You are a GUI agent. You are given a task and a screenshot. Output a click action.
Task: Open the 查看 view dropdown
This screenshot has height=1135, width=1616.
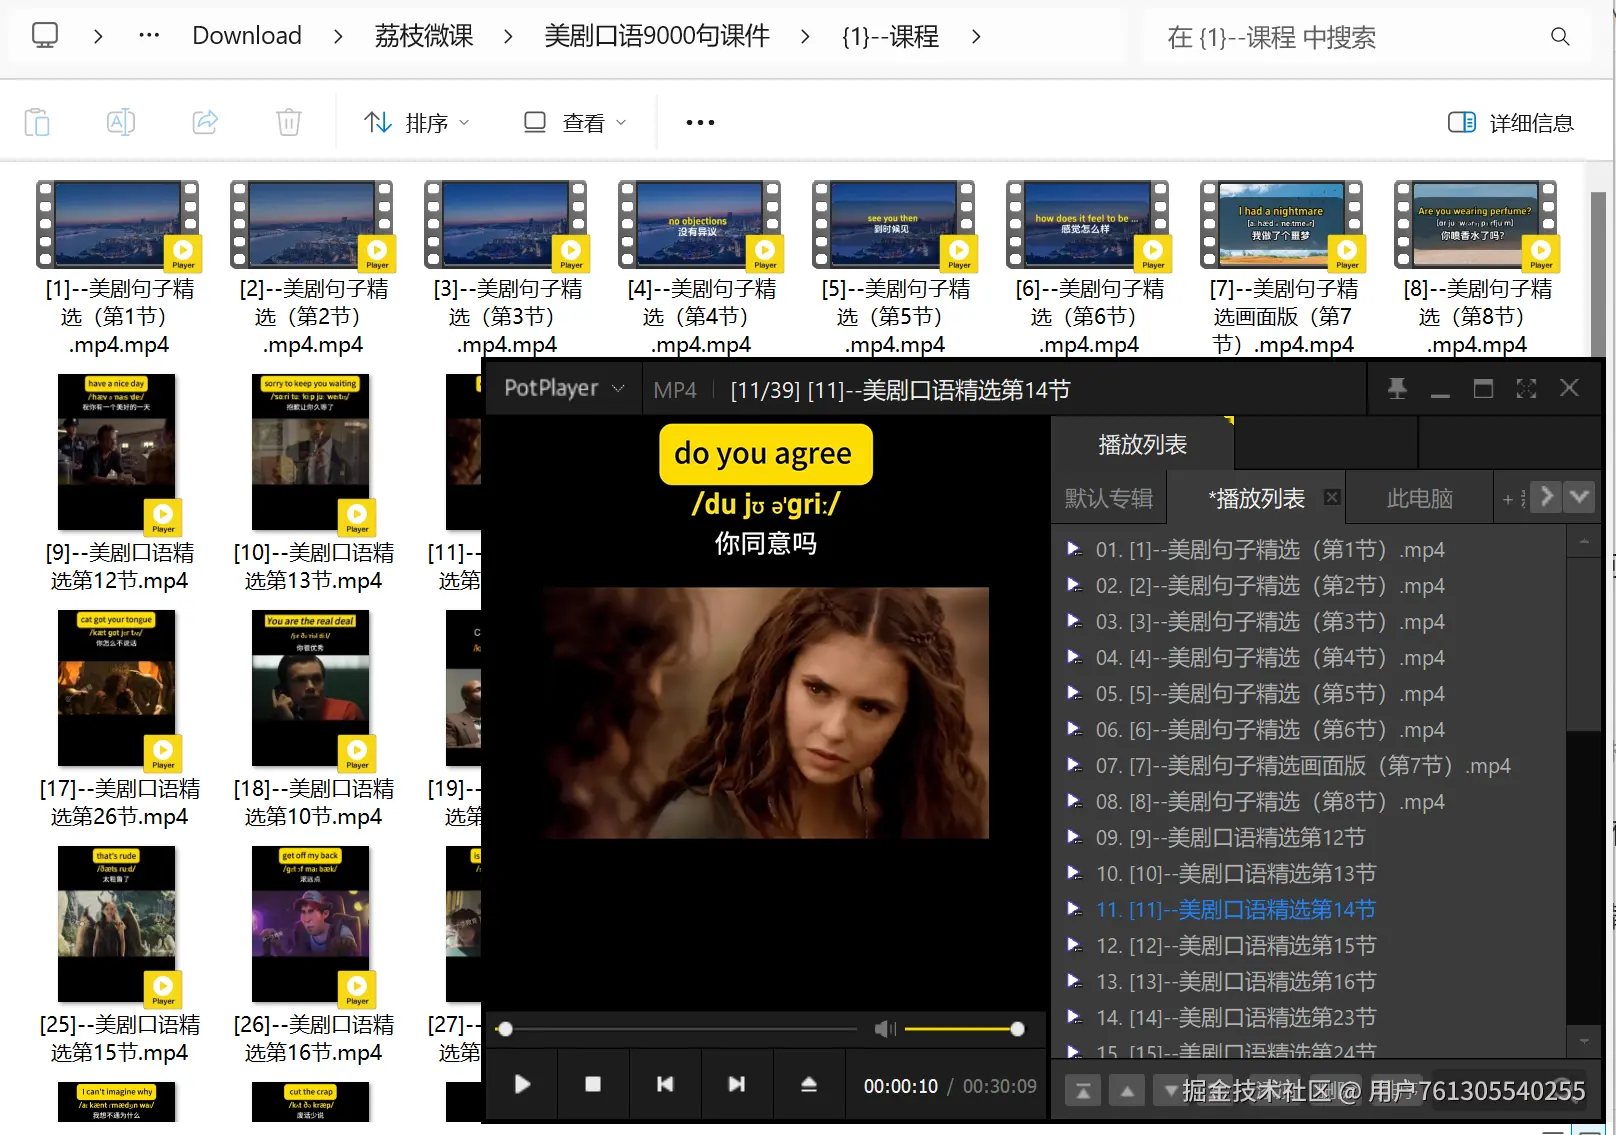576,122
